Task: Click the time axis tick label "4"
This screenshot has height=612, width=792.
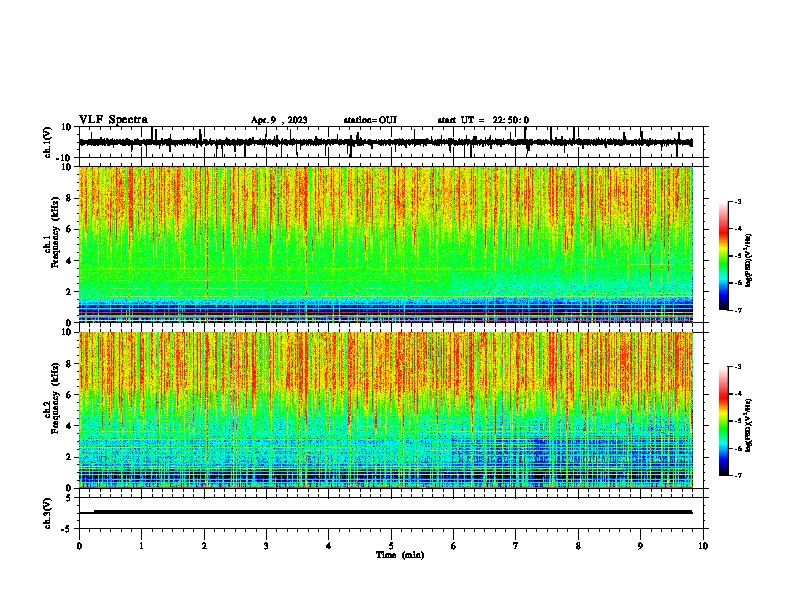Action: (328, 546)
